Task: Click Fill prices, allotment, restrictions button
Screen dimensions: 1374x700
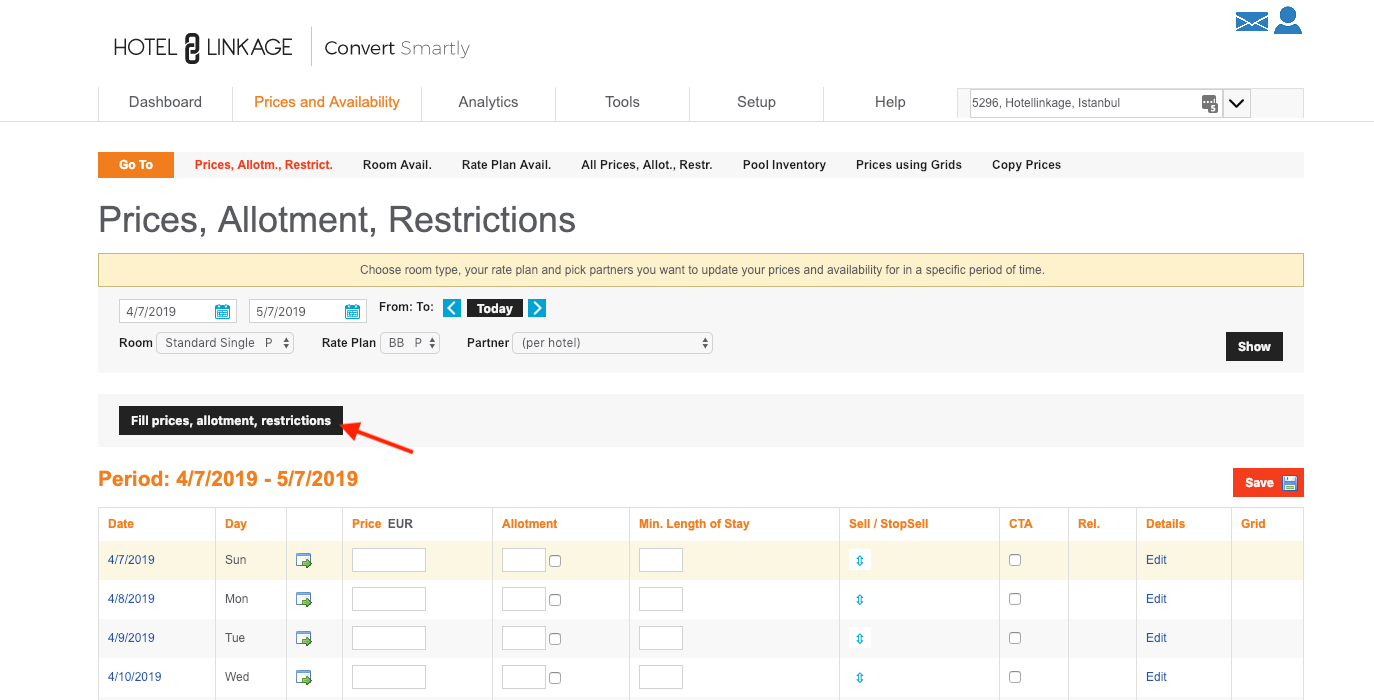Action: tap(231, 421)
